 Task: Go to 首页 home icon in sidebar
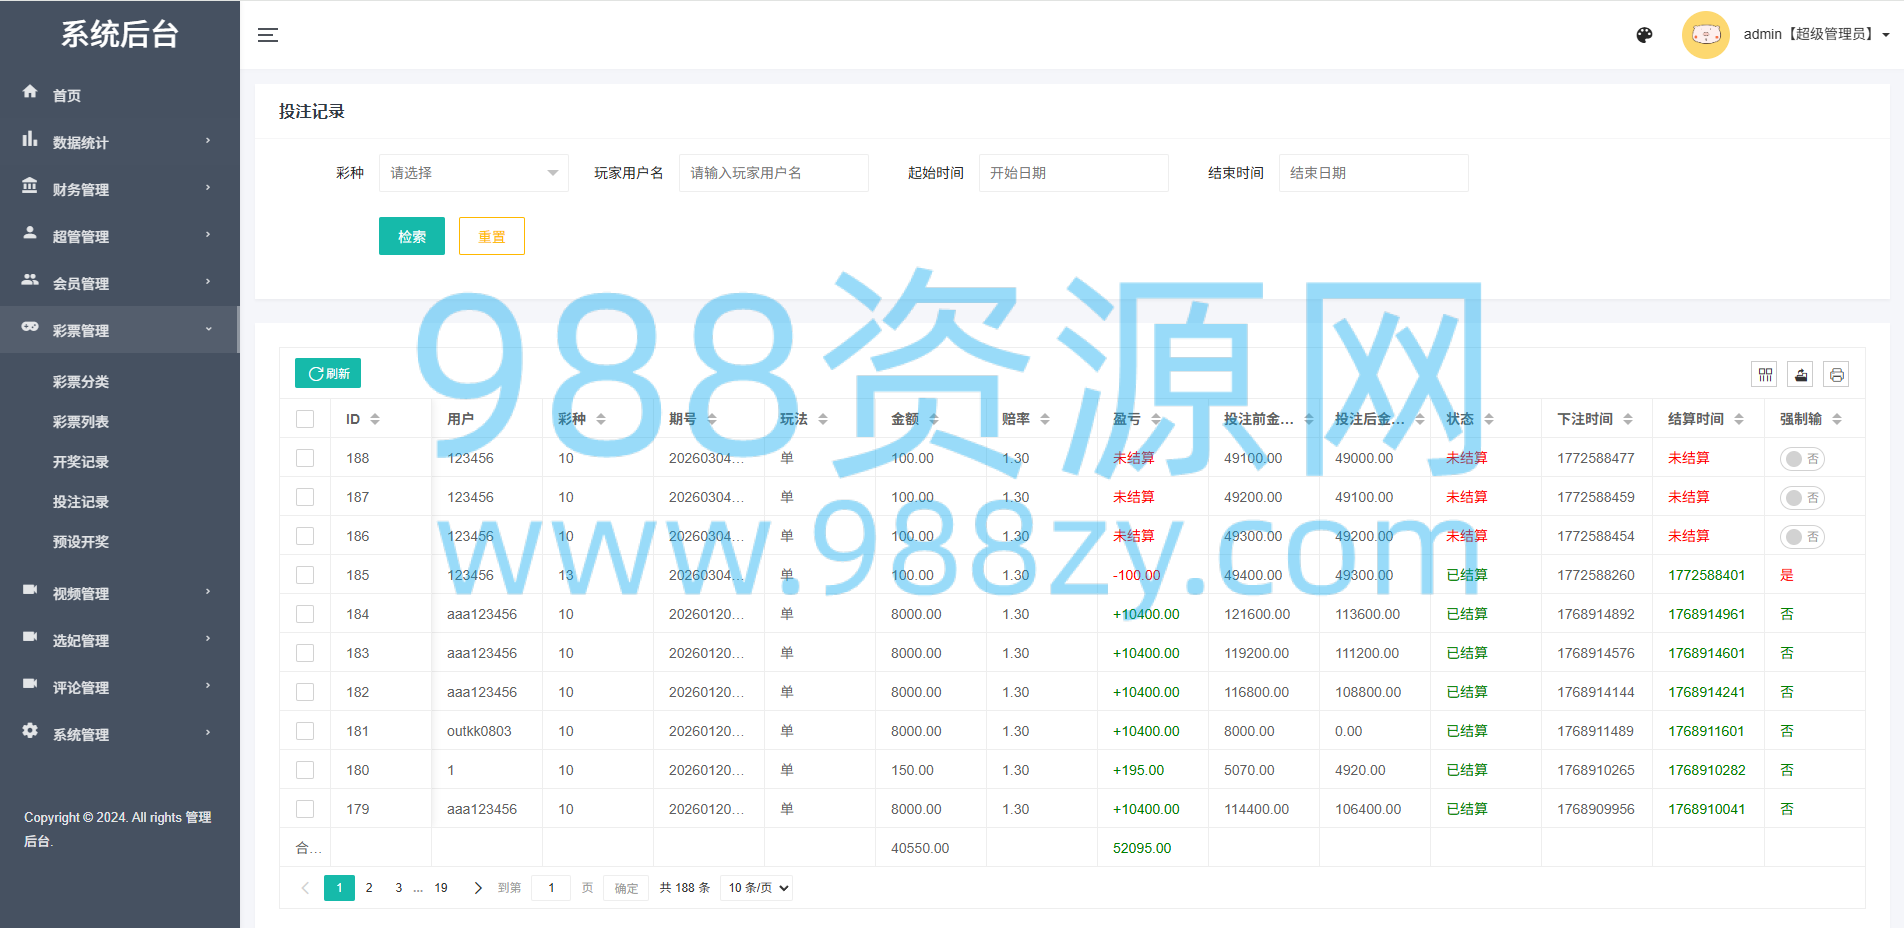coord(30,92)
